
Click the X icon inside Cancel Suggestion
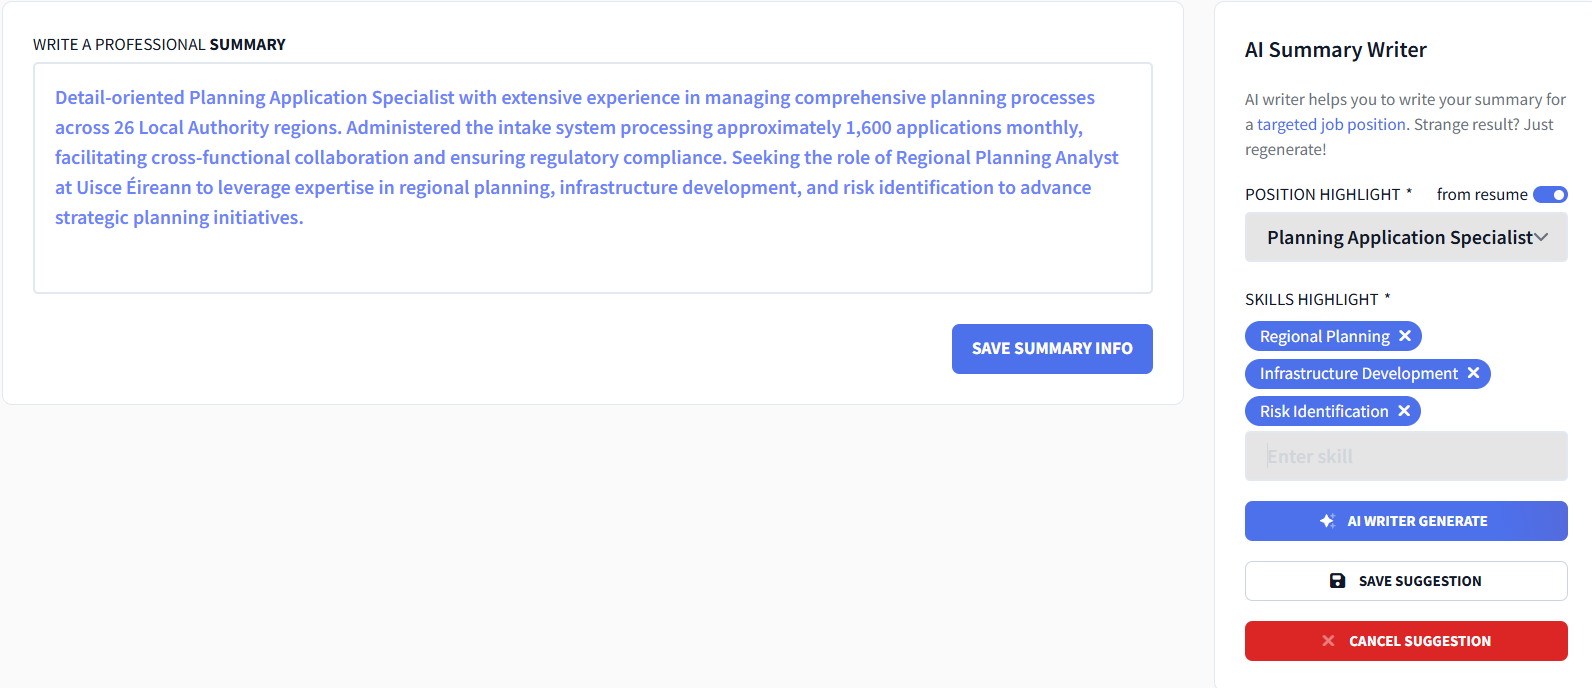click(1327, 640)
